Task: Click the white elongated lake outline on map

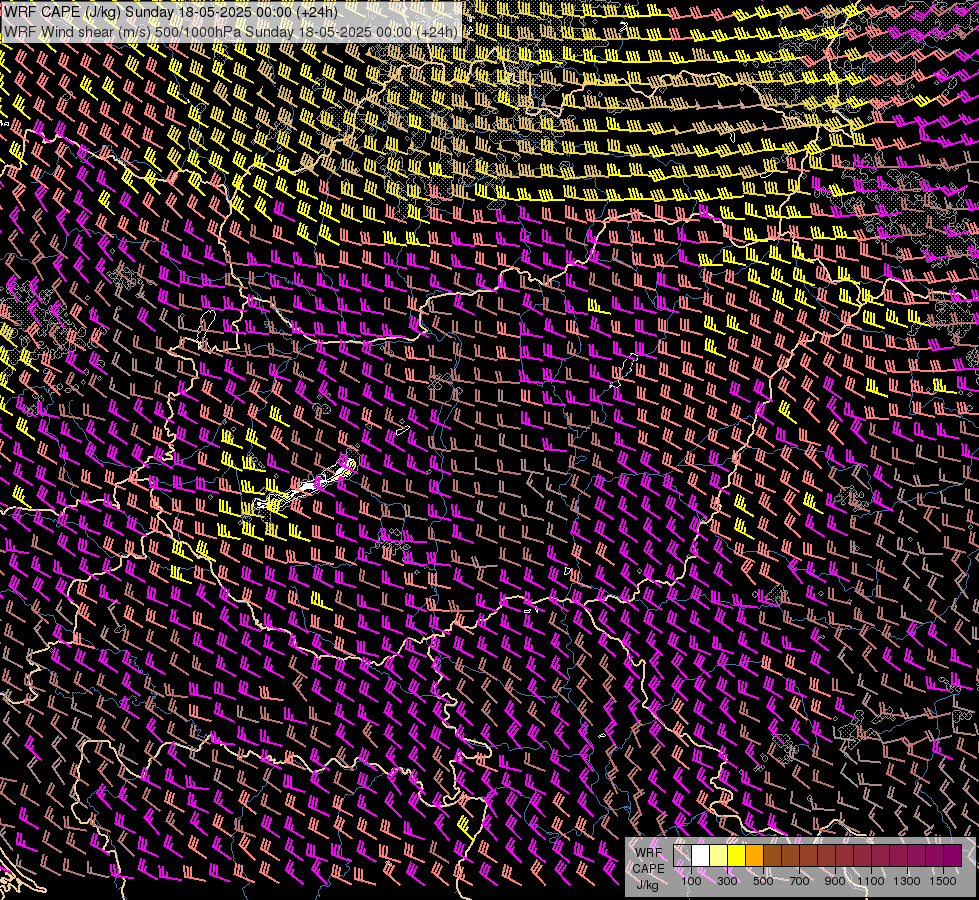Action: click(306, 485)
